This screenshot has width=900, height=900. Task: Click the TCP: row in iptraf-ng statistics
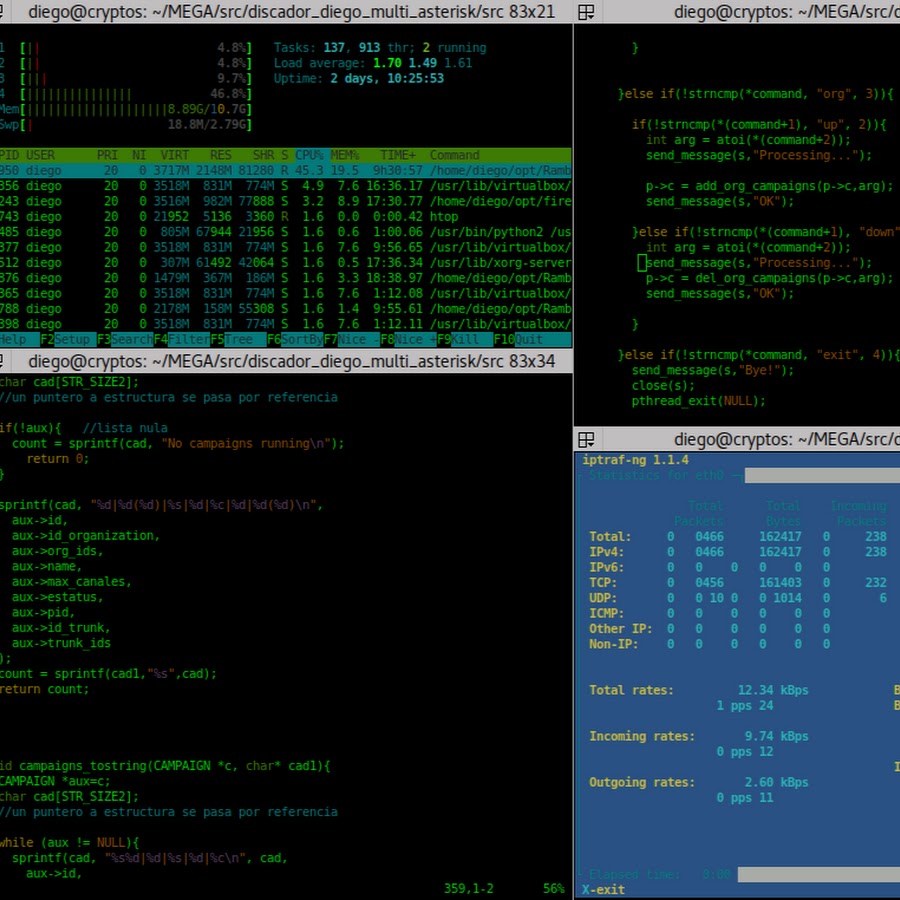coord(738,583)
